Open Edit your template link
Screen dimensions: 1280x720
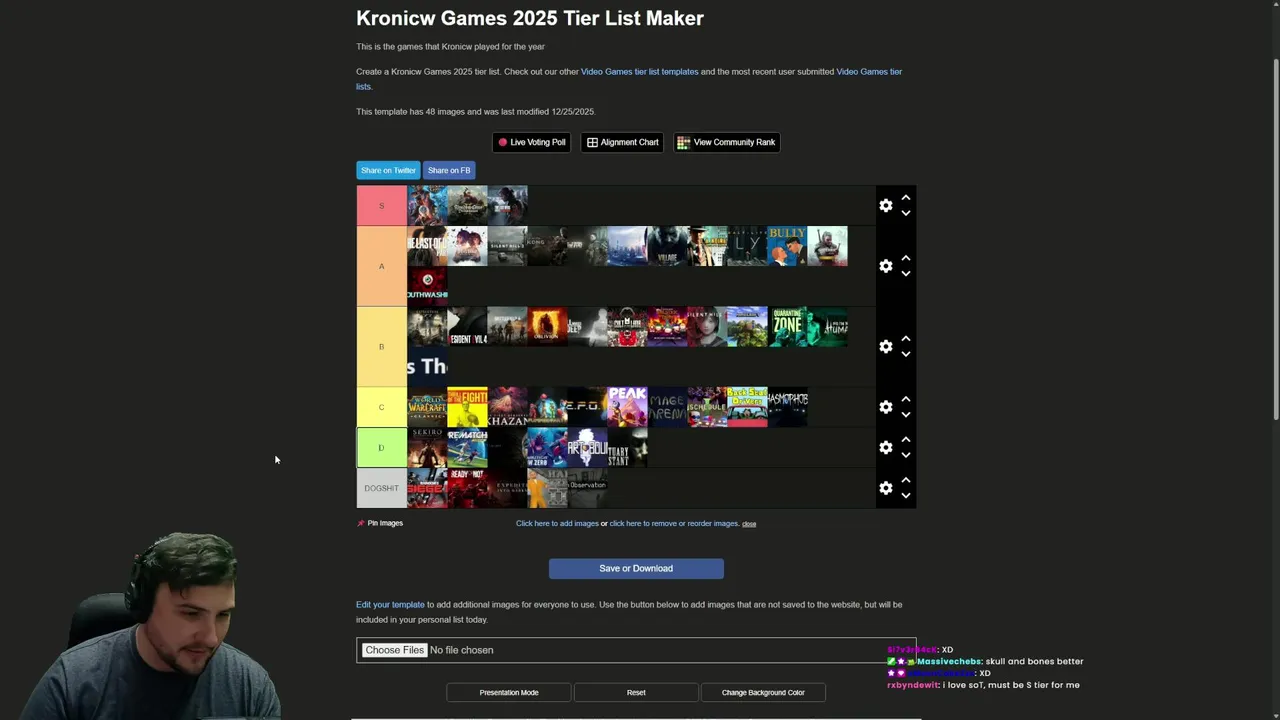tap(390, 604)
